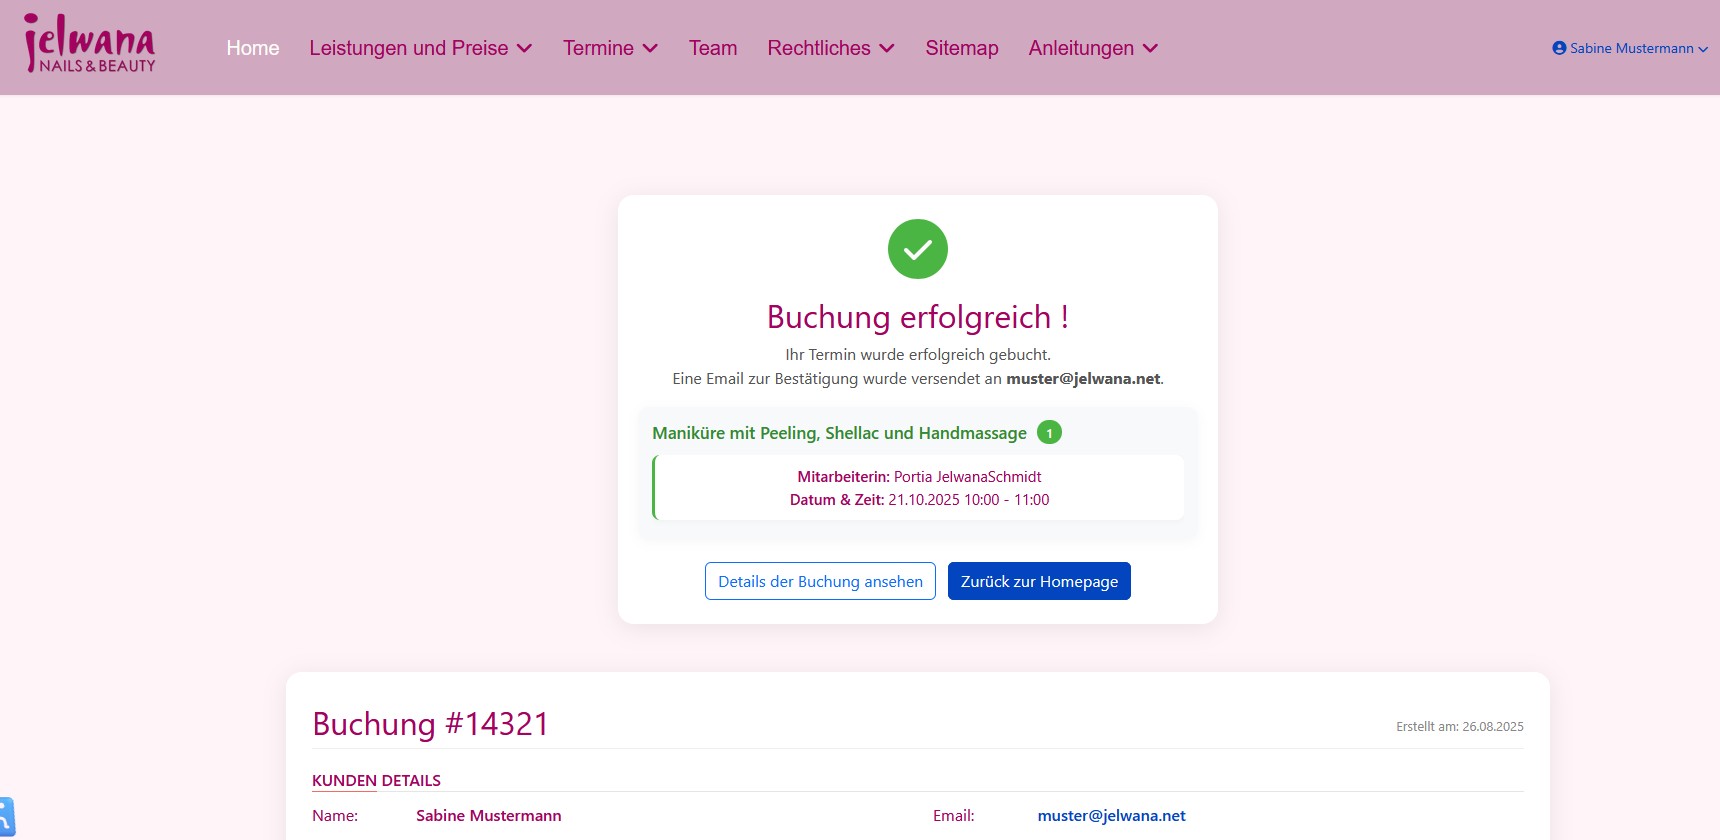
Task: Click the bold muster@jelwana.net confirmation address
Action: coord(1083,379)
